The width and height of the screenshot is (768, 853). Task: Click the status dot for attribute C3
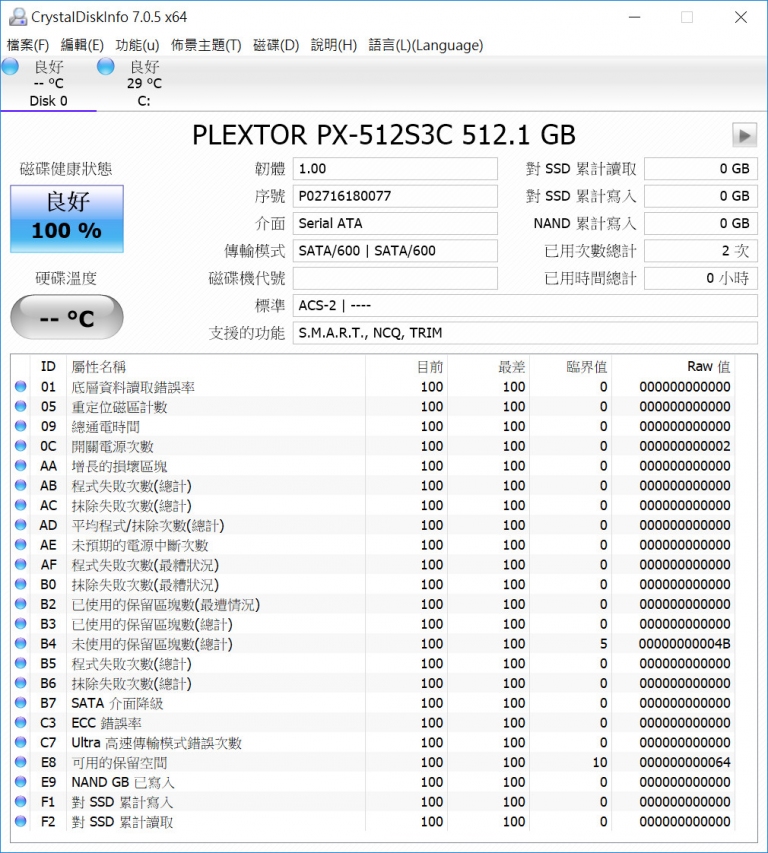21,722
